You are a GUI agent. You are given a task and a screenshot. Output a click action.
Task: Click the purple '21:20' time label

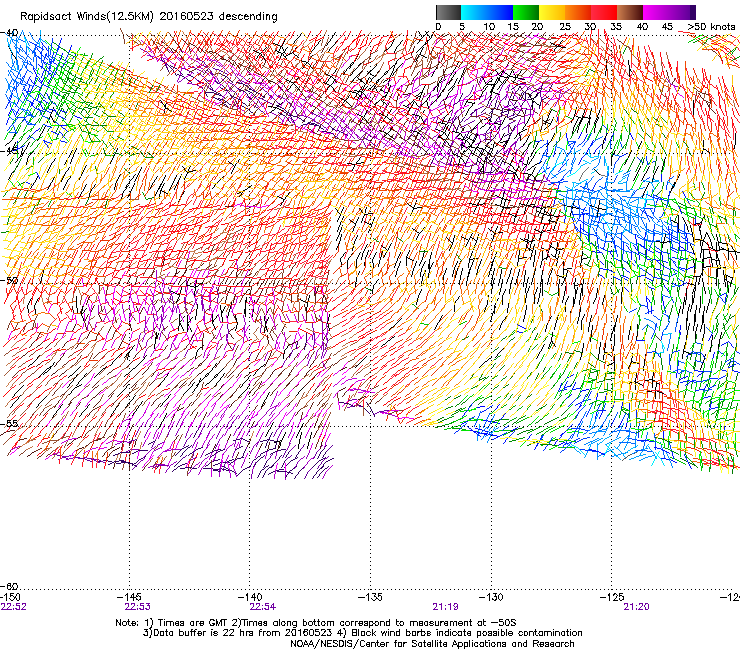coord(636,607)
